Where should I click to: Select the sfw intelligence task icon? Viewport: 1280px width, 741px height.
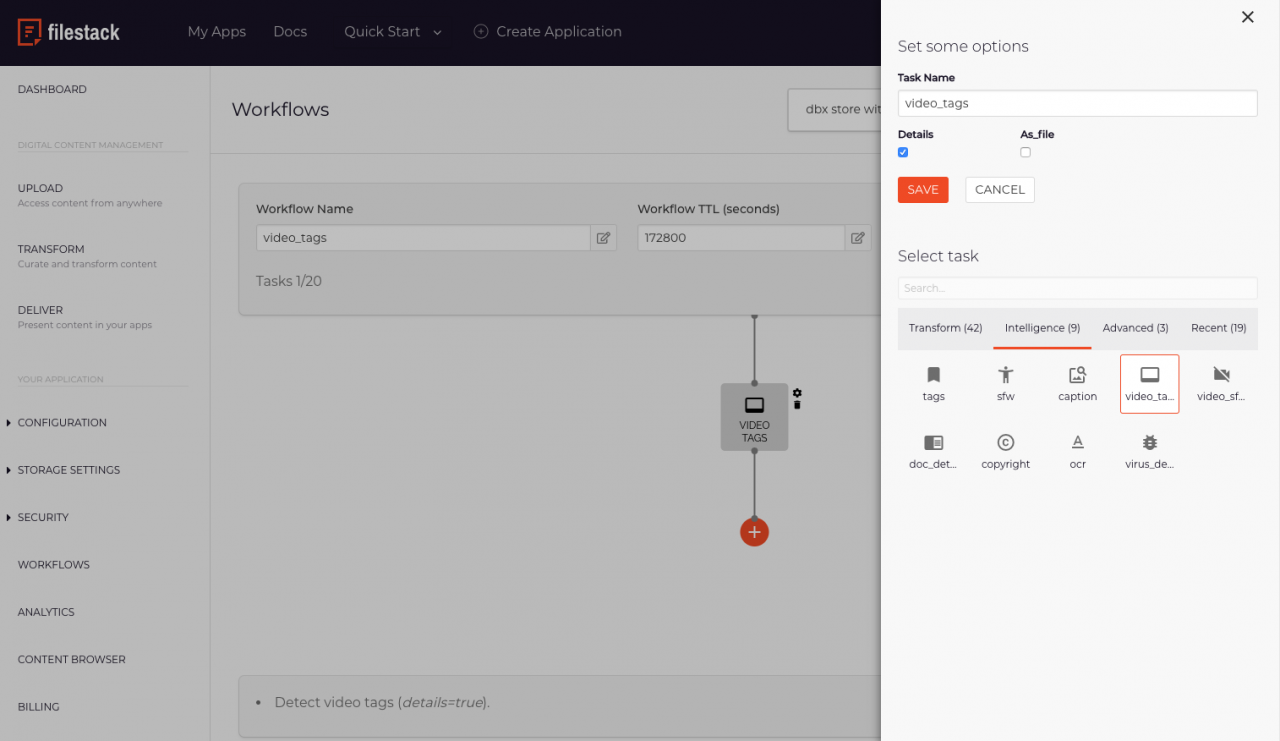[1005, 383]
